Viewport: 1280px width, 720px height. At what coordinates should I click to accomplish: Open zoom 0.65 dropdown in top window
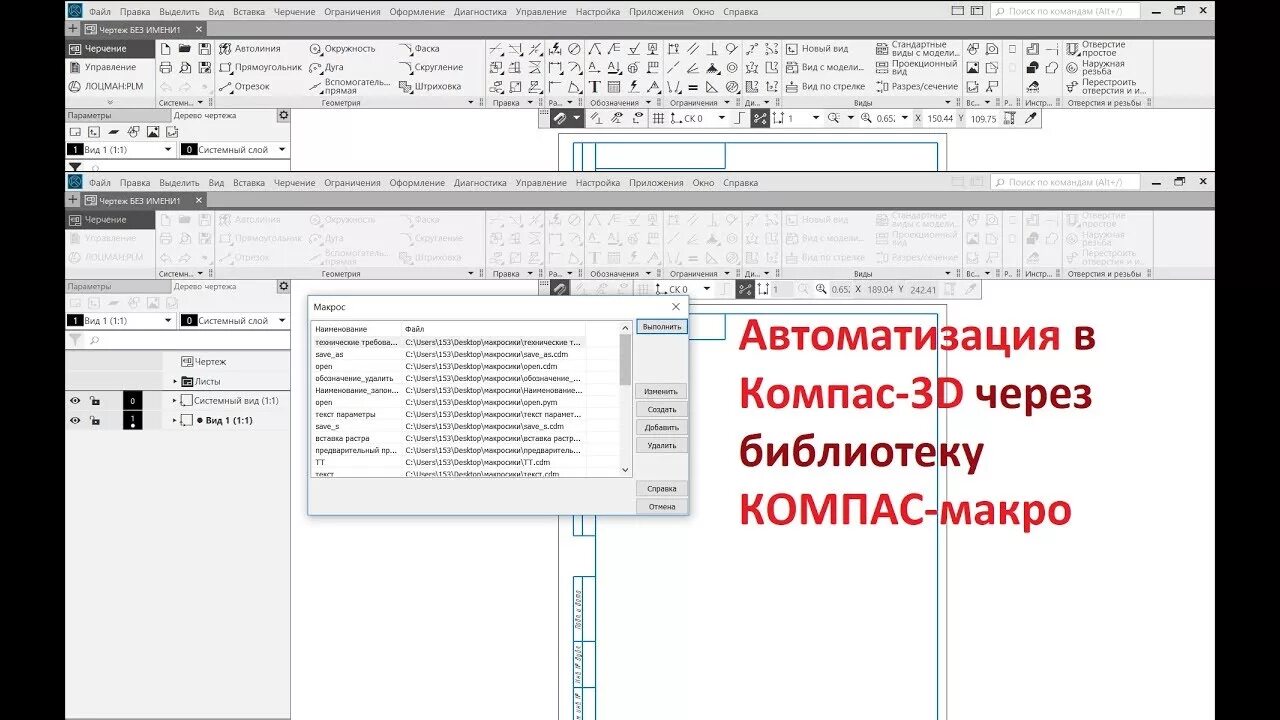coord(905,118)
